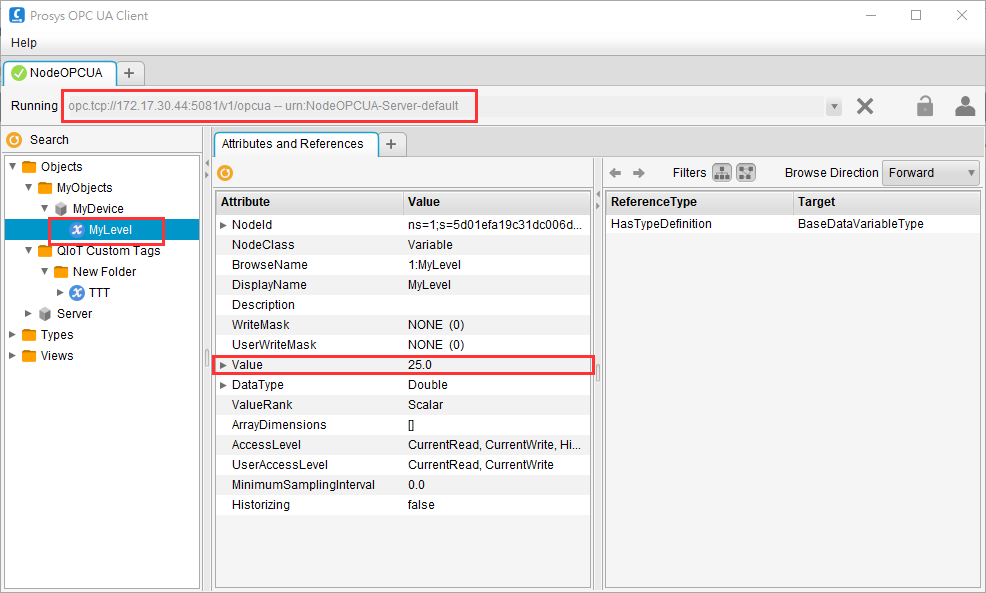Screen dimensions: 986x593
Task: Open the Help menu
Action: click(x=24, y=43)
